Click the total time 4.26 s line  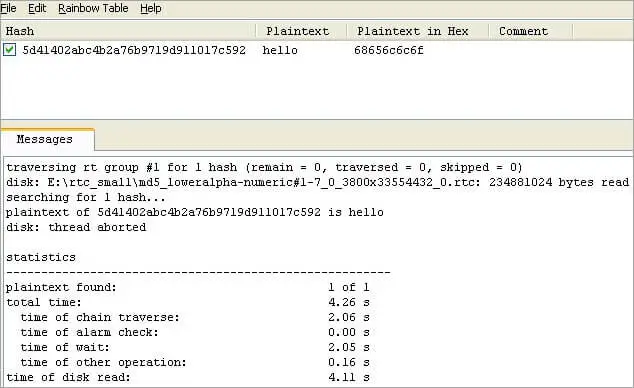pos(188,302)
